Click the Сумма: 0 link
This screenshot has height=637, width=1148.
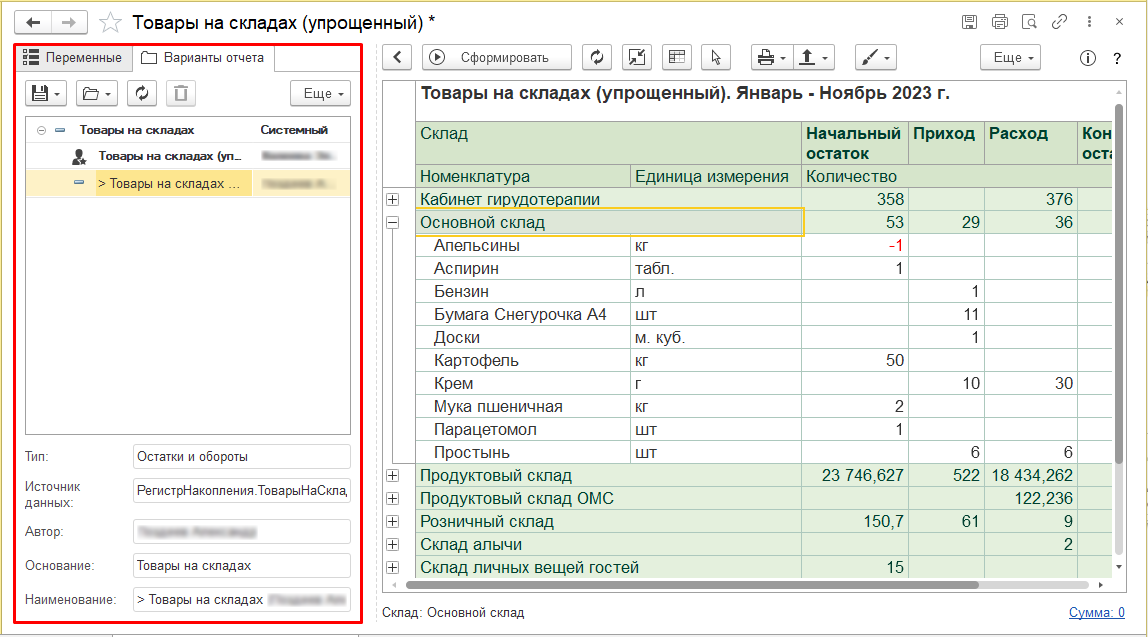(1096, 613)
